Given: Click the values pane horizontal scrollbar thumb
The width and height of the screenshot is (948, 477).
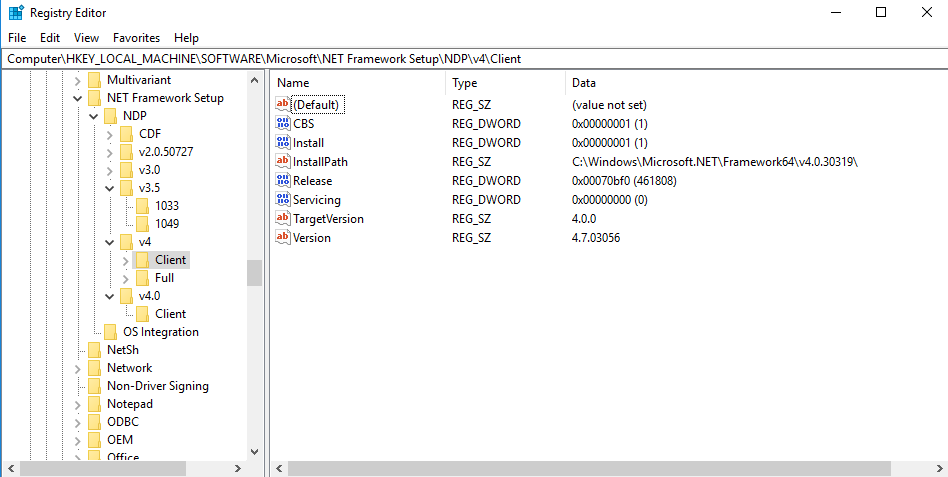Looking at the screenshot, I should (590, 468).
